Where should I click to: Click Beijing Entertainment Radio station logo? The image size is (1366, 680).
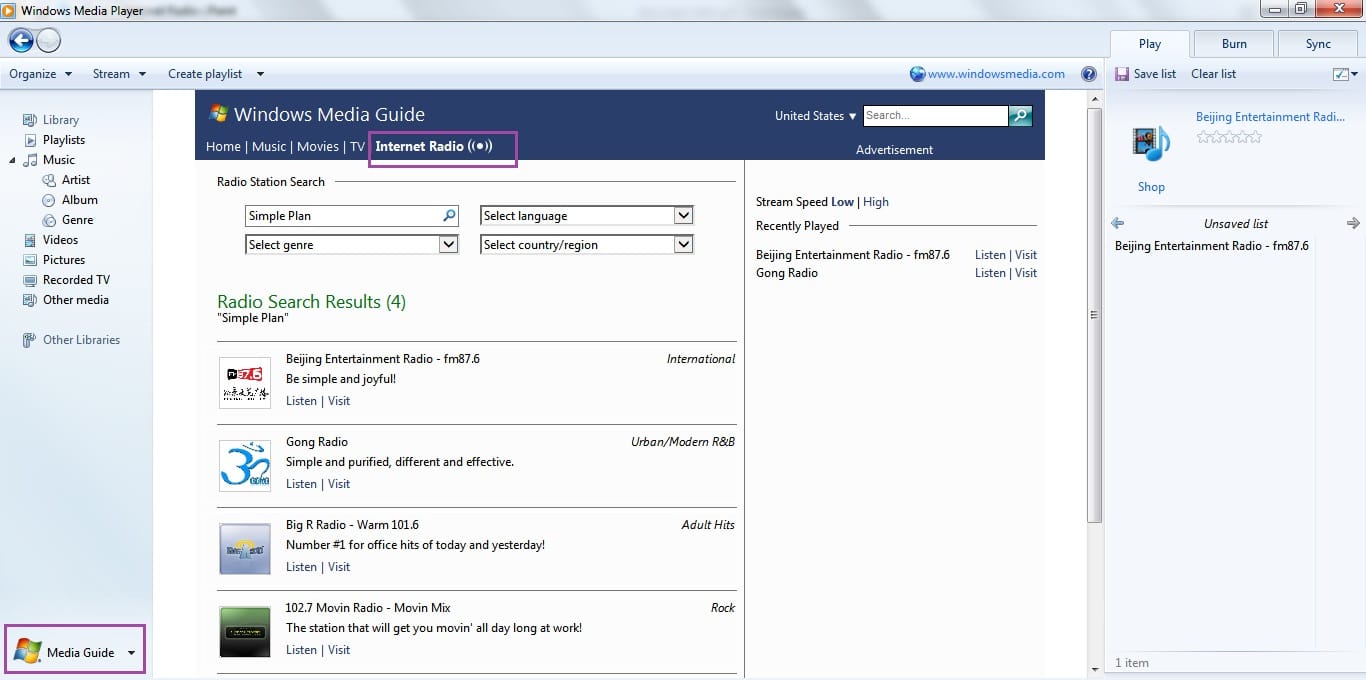[245, 383]
